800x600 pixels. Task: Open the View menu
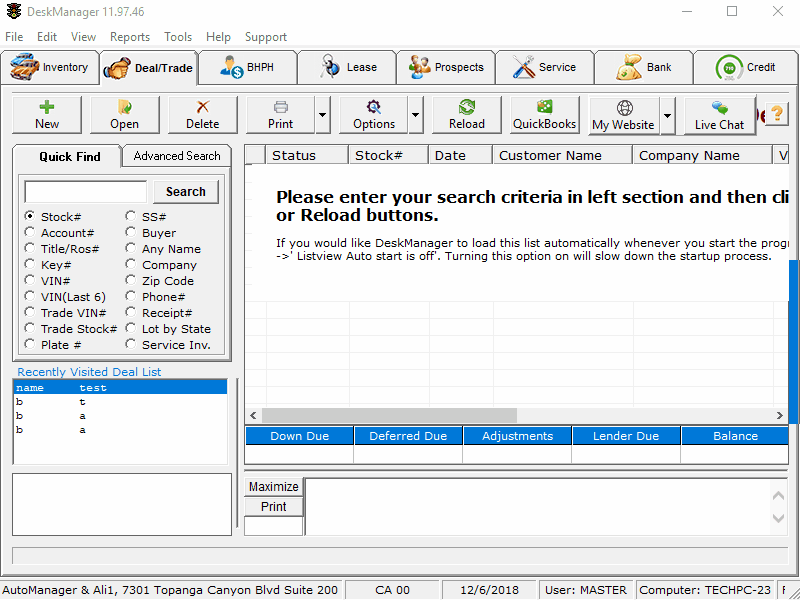[x=83, y=37]
